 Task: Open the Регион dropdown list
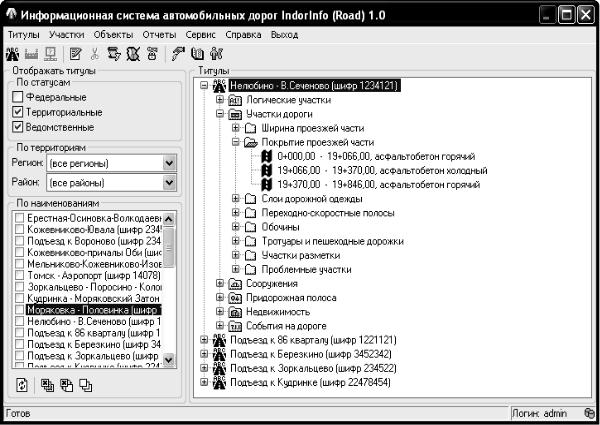pyautogui.click(x=167, y=162)
